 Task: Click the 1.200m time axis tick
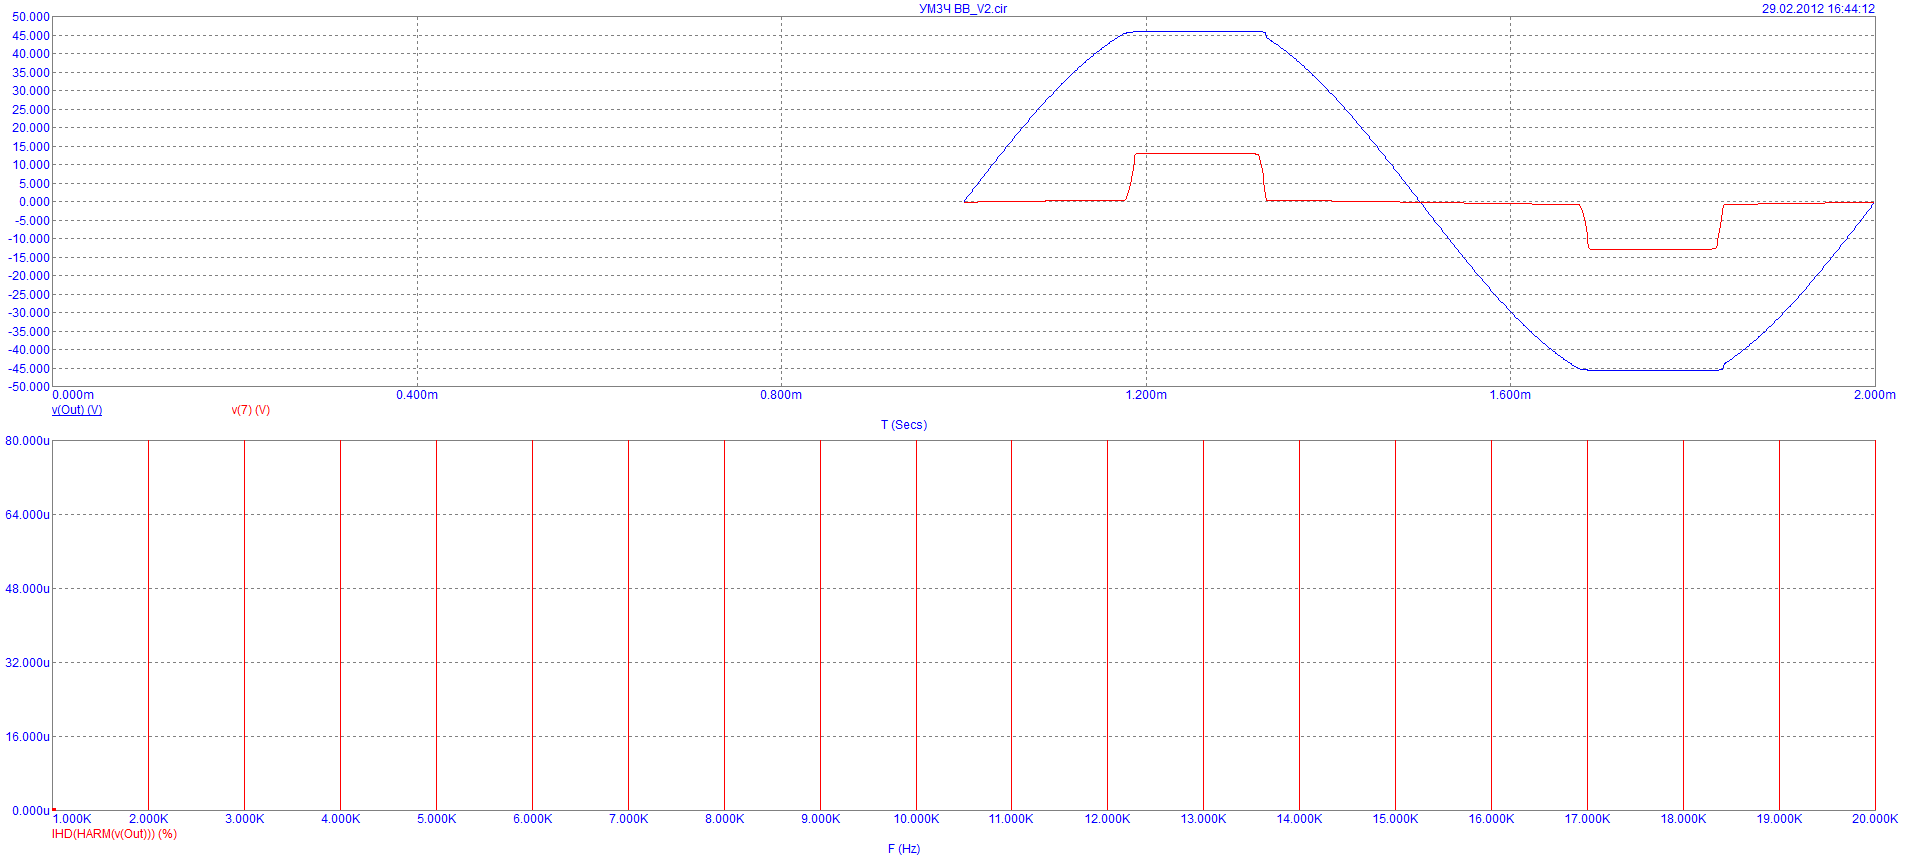(x=1146, y=395)
